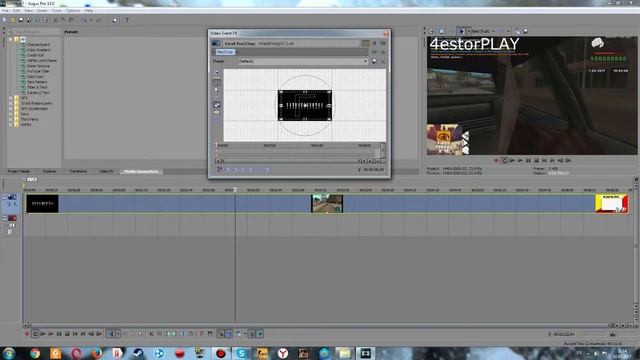Select the gameplay clip thumbnail on the timeline
The width and height of the screenshot is (640, 360).
pos(327,204)
